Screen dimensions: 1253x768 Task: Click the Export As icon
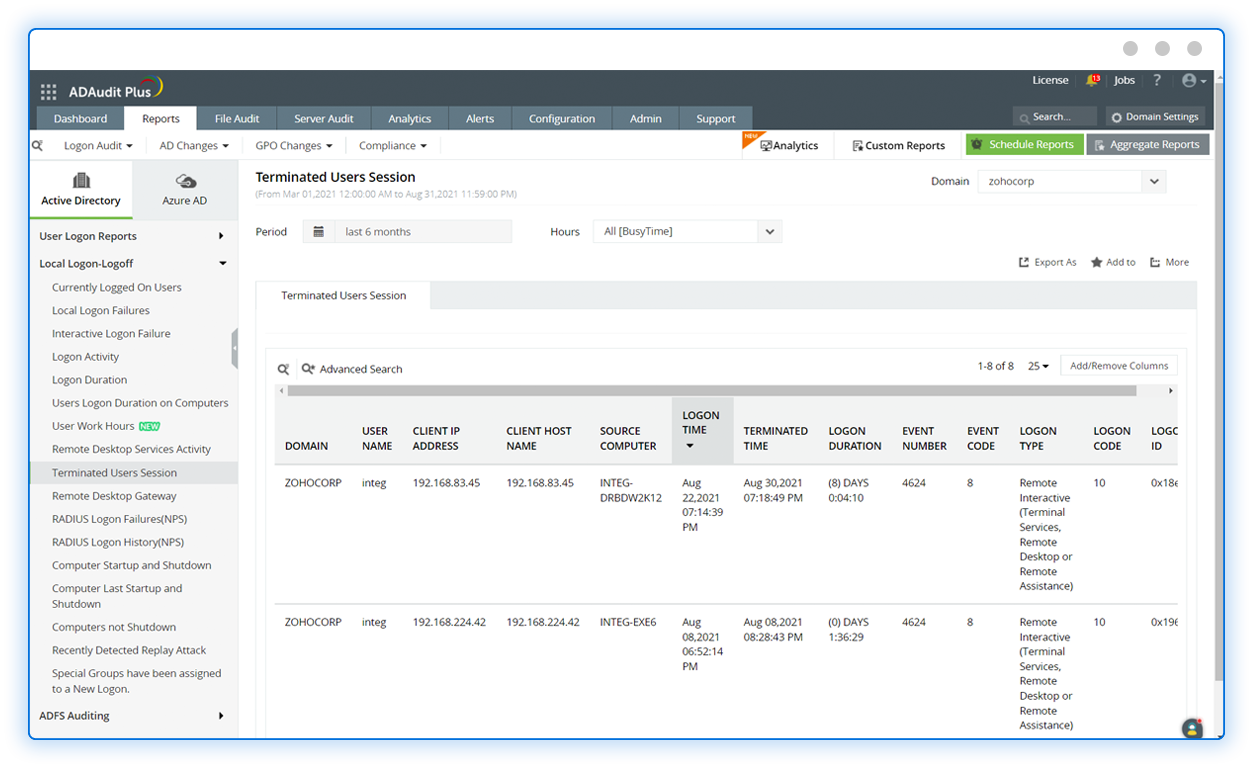(1024, 262)
